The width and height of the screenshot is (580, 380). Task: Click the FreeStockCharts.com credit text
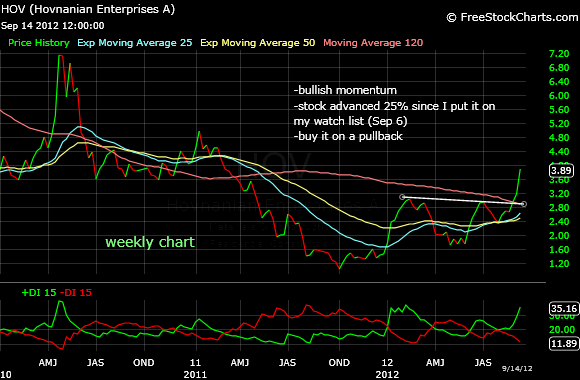pos(512,17)
